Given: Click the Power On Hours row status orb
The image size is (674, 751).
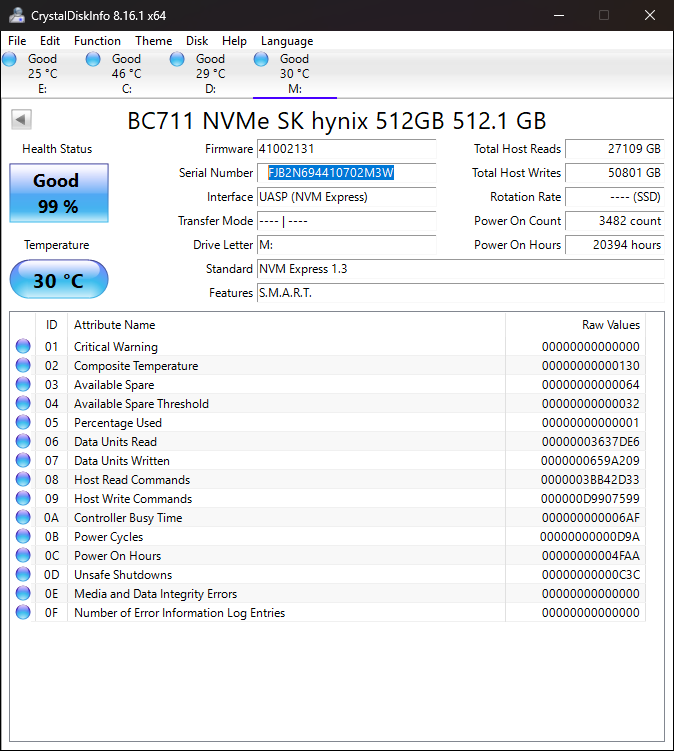Looking at the screenshot, I should point(23,555).
